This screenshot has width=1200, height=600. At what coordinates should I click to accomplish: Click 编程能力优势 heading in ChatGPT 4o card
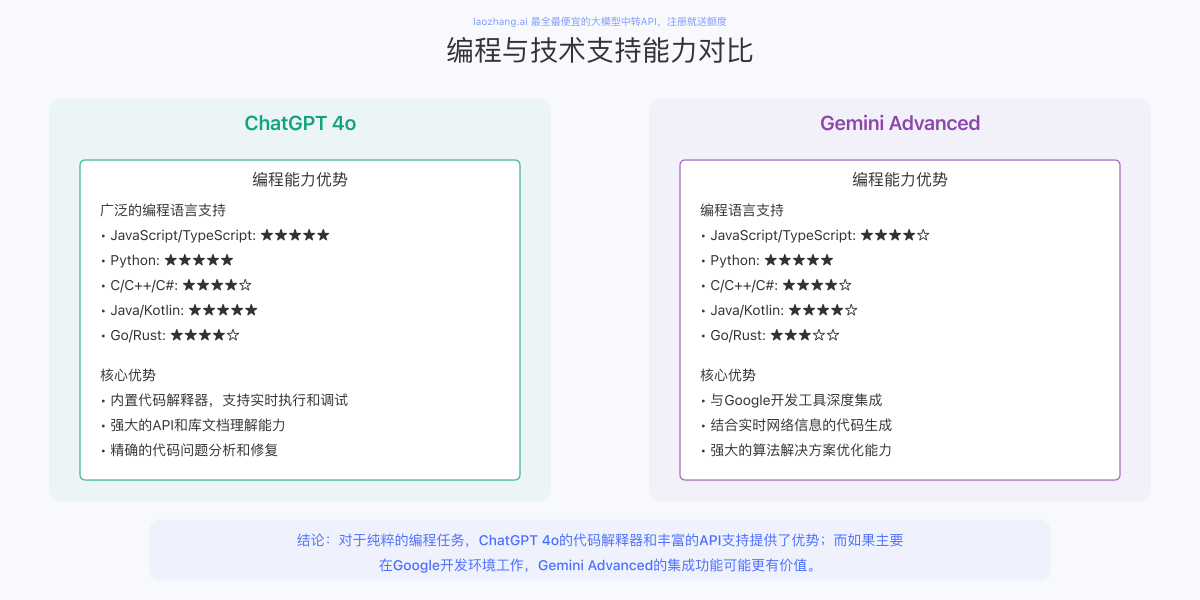tap(300, 180)
